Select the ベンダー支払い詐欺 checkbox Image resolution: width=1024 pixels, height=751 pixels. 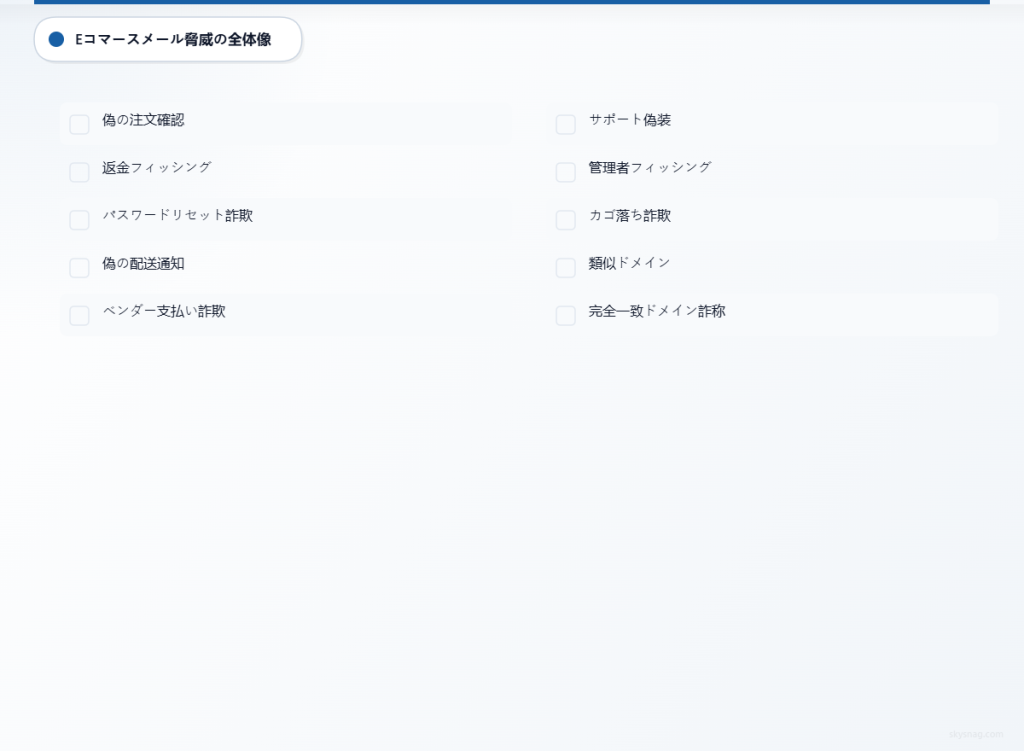[79, 315]
